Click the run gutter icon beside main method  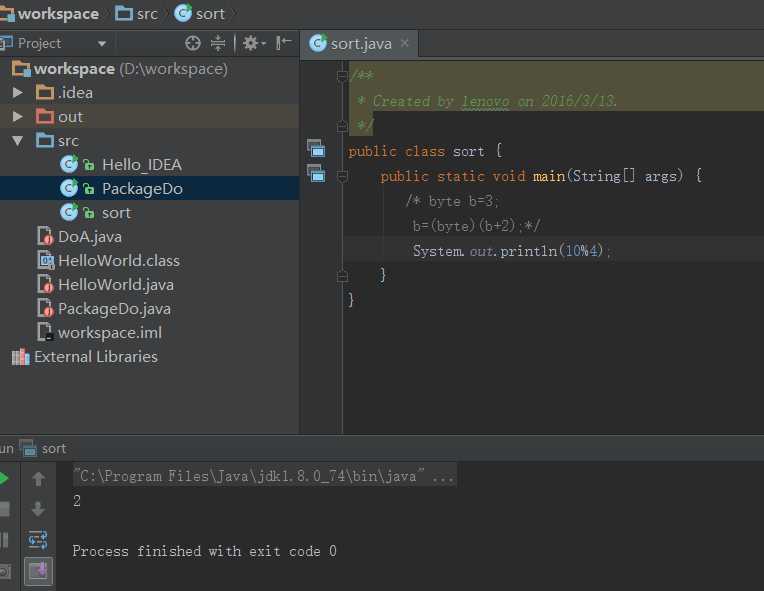click(316, 173)
